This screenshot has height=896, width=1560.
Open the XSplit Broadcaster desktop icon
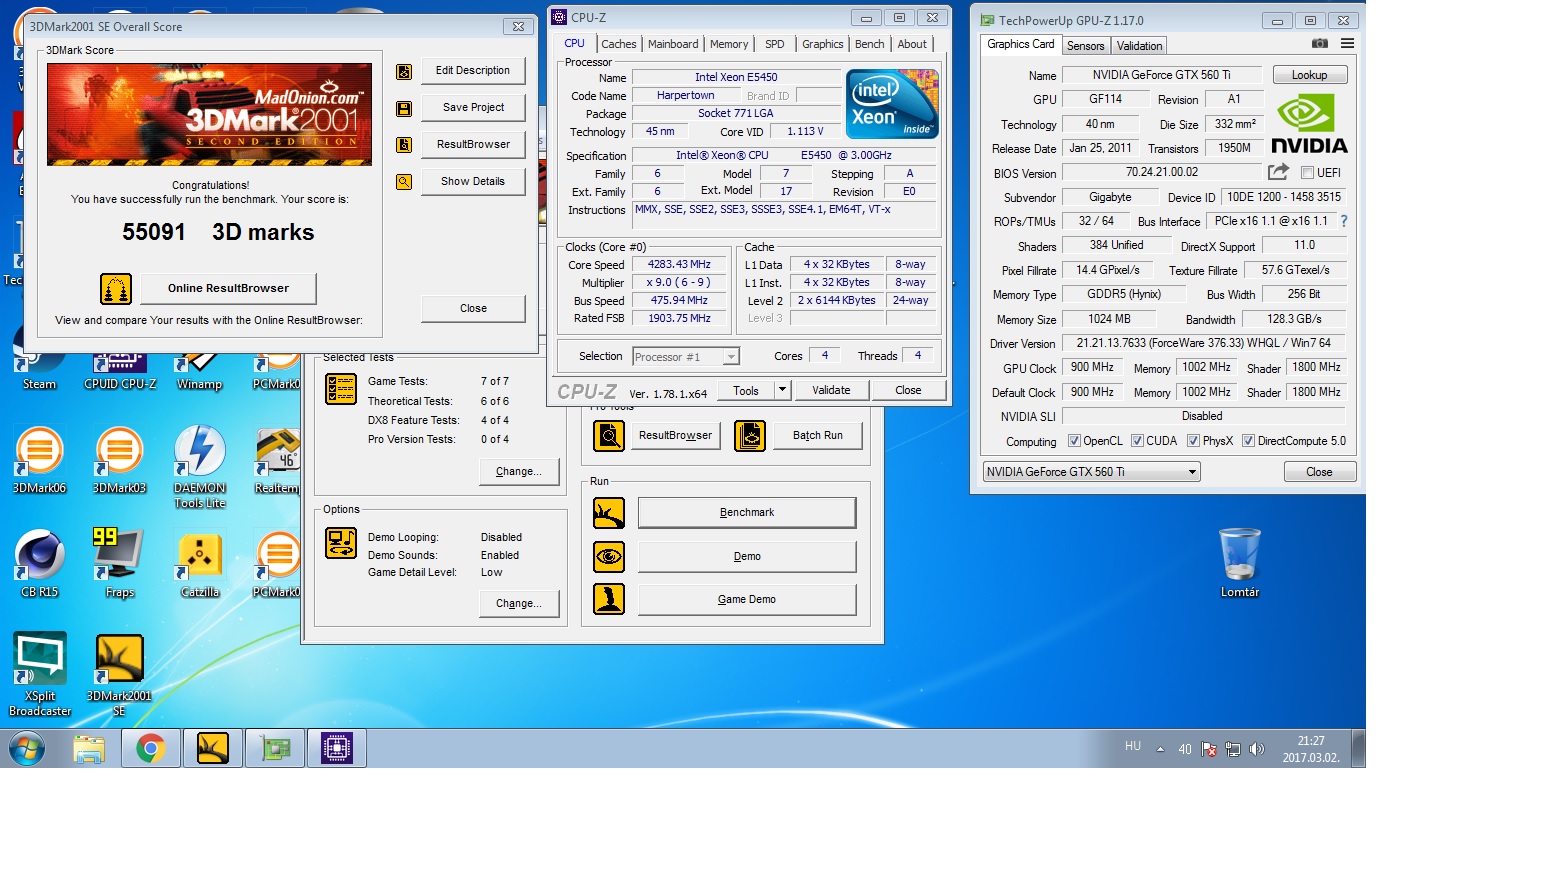[x=40, y=675]
